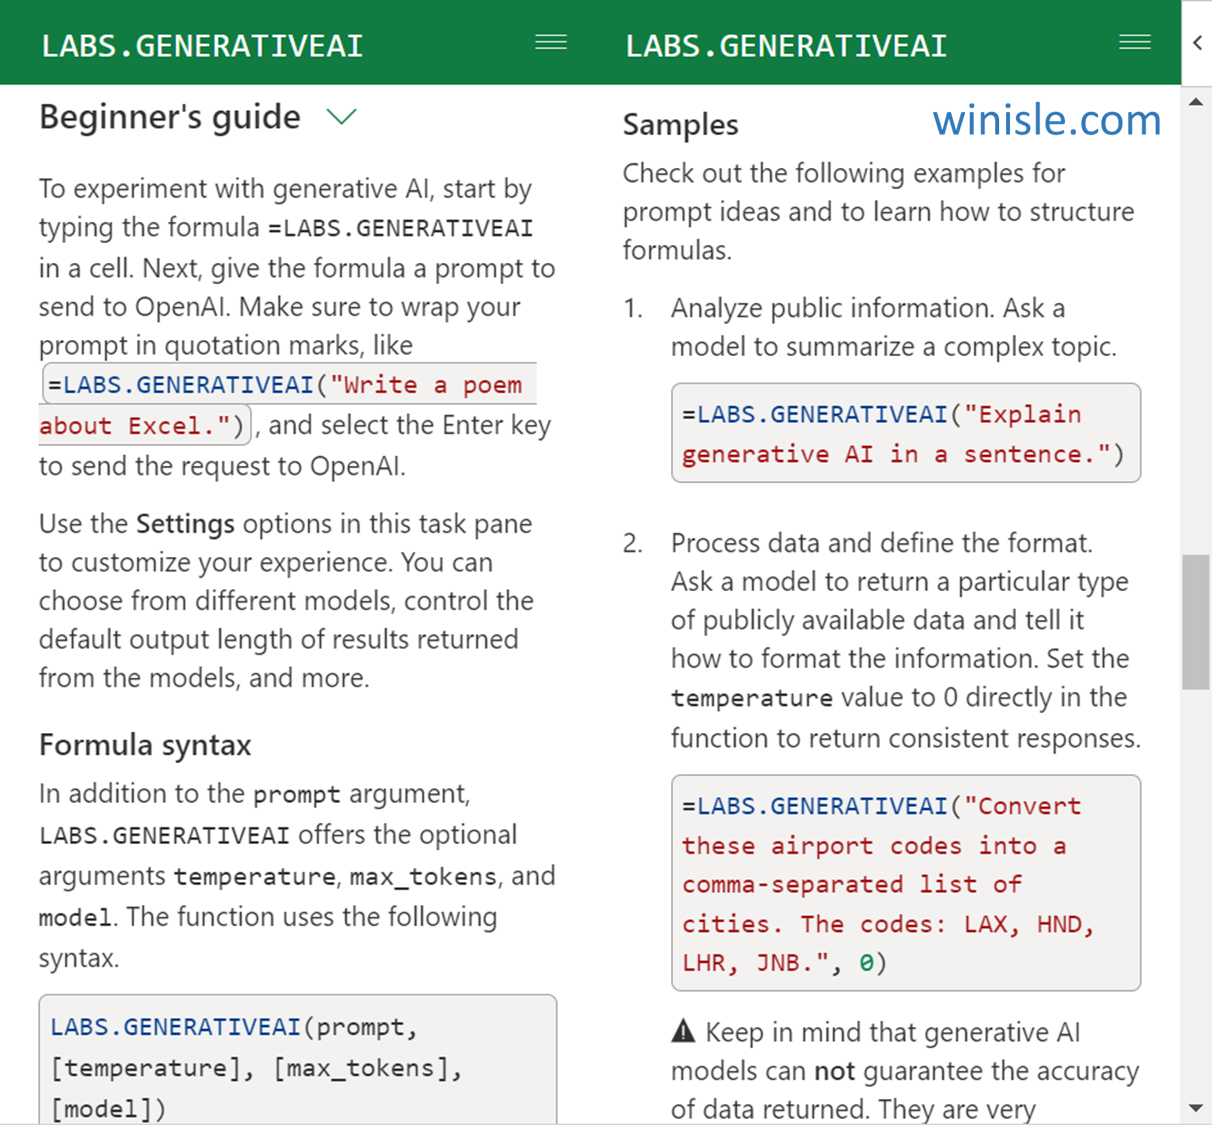Click the "Analyze public information" list item
This screenshot has width=1212, height=1125.
(893, 327)
